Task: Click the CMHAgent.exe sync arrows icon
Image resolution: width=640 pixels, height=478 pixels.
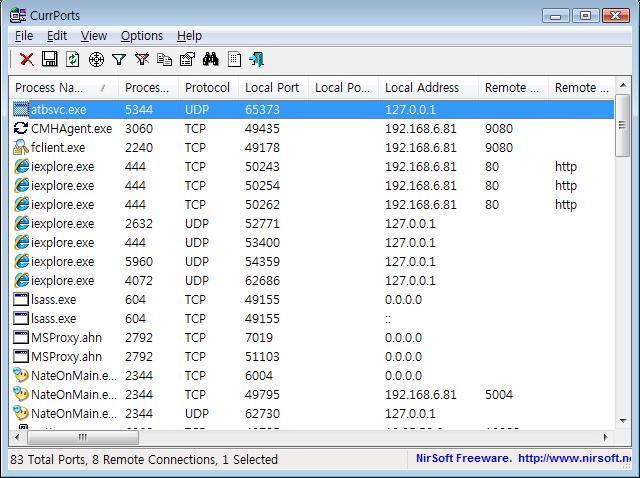Action: pyautogui.click(x=21, y=128)
